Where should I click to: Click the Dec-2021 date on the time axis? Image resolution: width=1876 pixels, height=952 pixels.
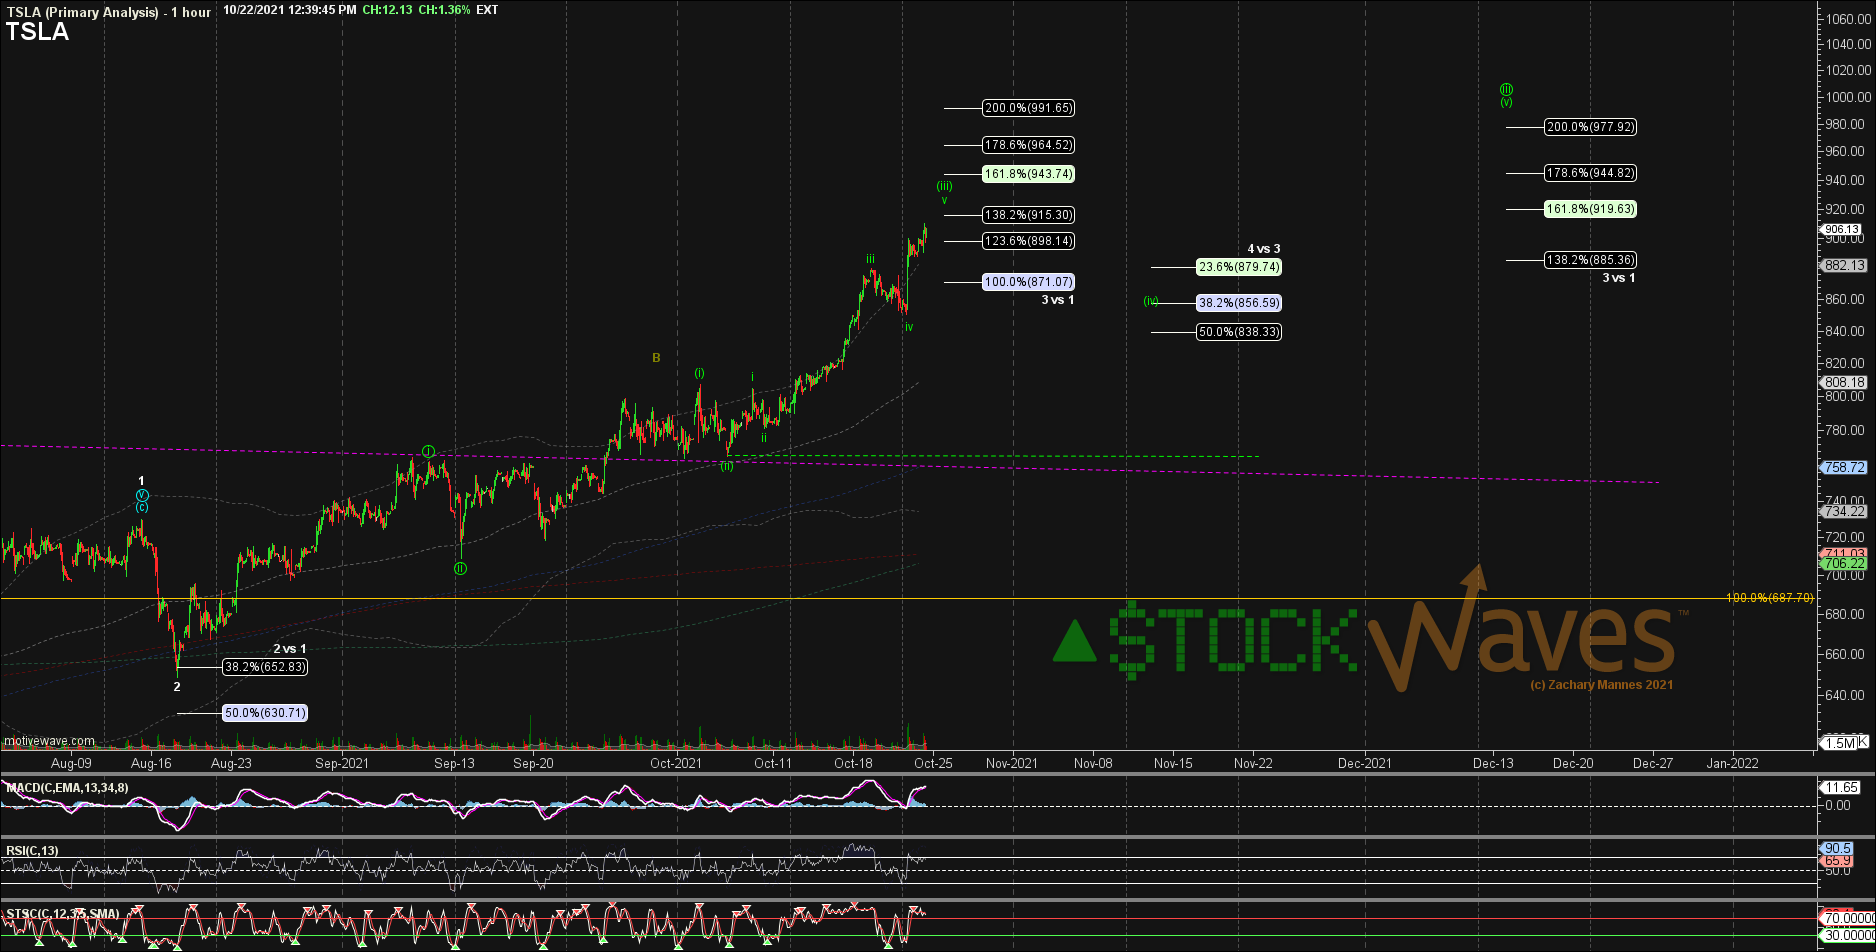coord(1365,763)
